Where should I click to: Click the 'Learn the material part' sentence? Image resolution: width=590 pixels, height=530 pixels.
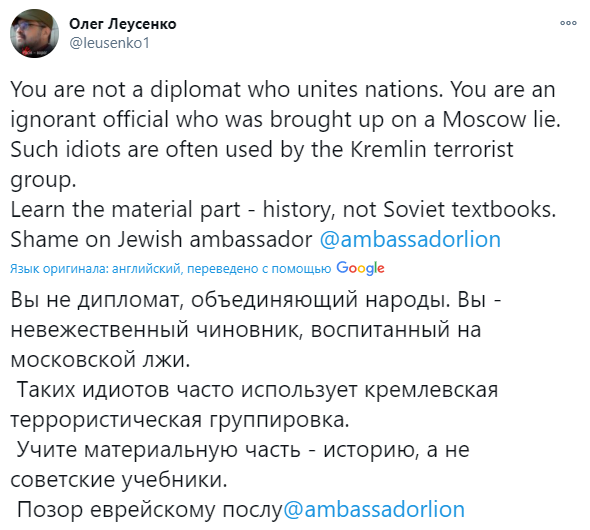click(x=283, y=209)
